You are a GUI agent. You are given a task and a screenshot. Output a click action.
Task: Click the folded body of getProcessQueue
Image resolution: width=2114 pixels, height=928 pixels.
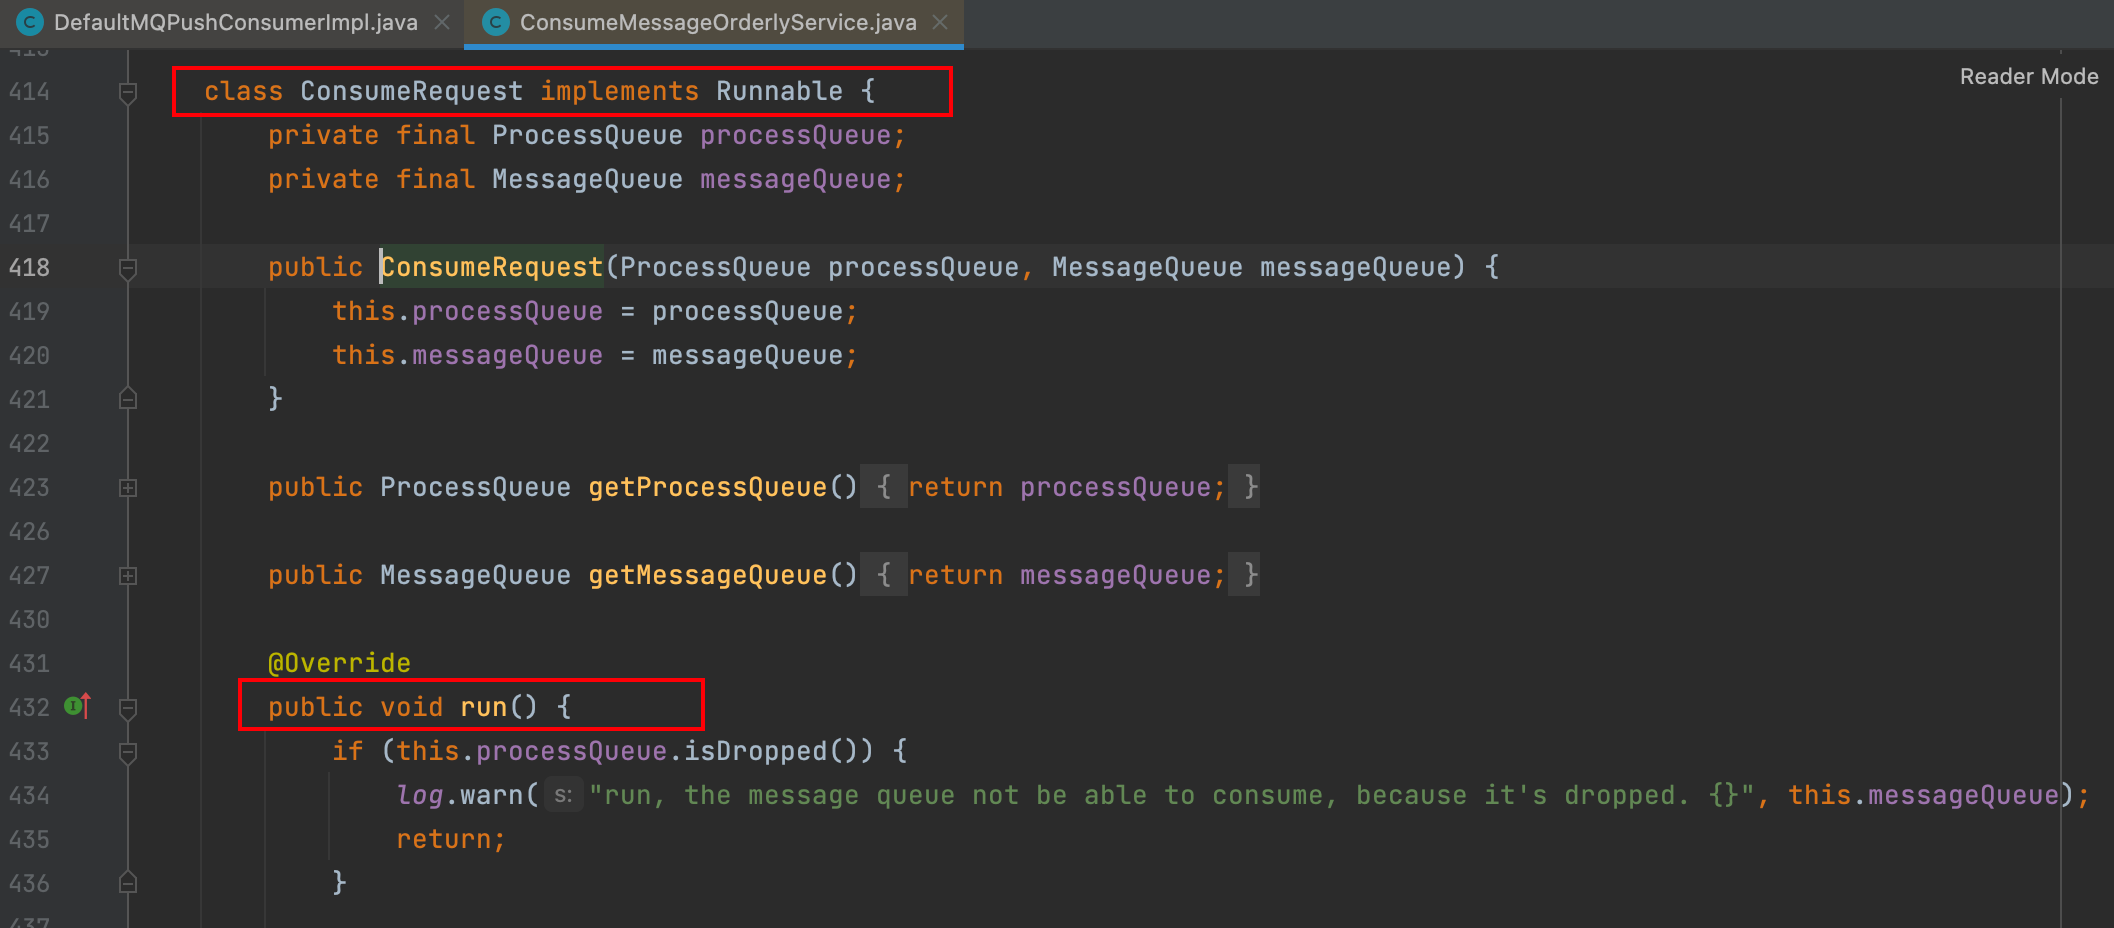click(1060, 487)
